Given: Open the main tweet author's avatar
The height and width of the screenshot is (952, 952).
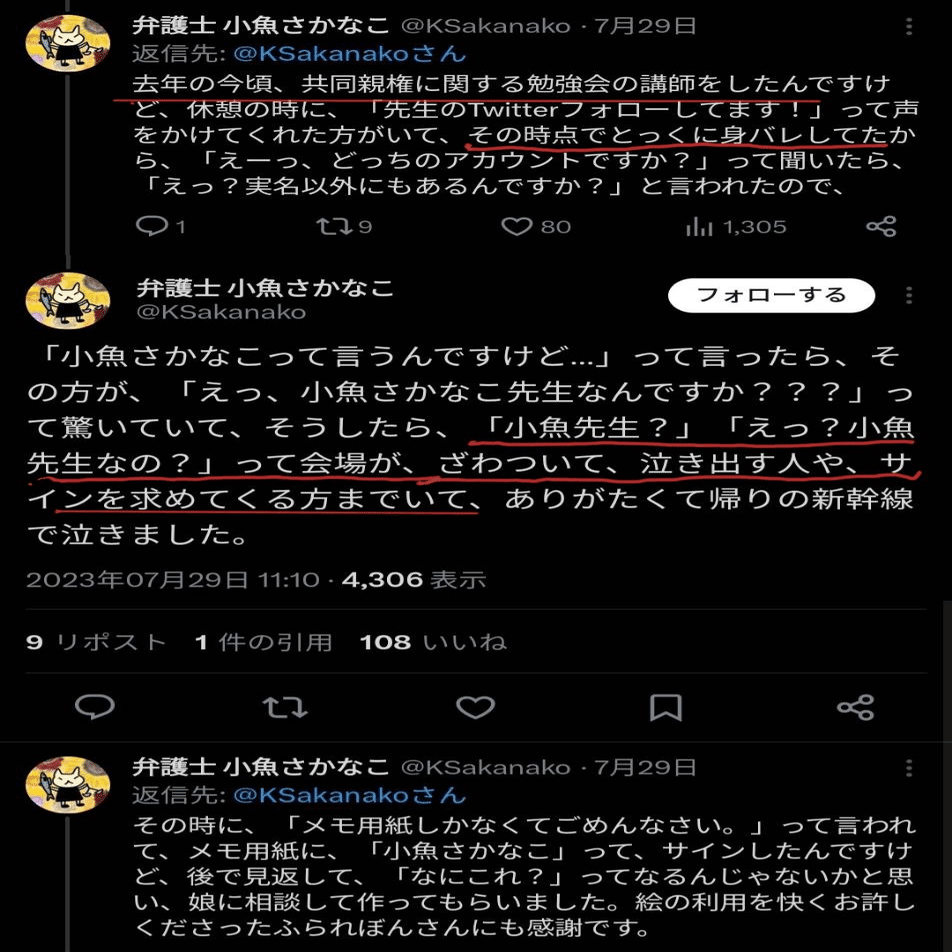Looking at the screenshot, I should pyautogui.click(x=68, y=301).
